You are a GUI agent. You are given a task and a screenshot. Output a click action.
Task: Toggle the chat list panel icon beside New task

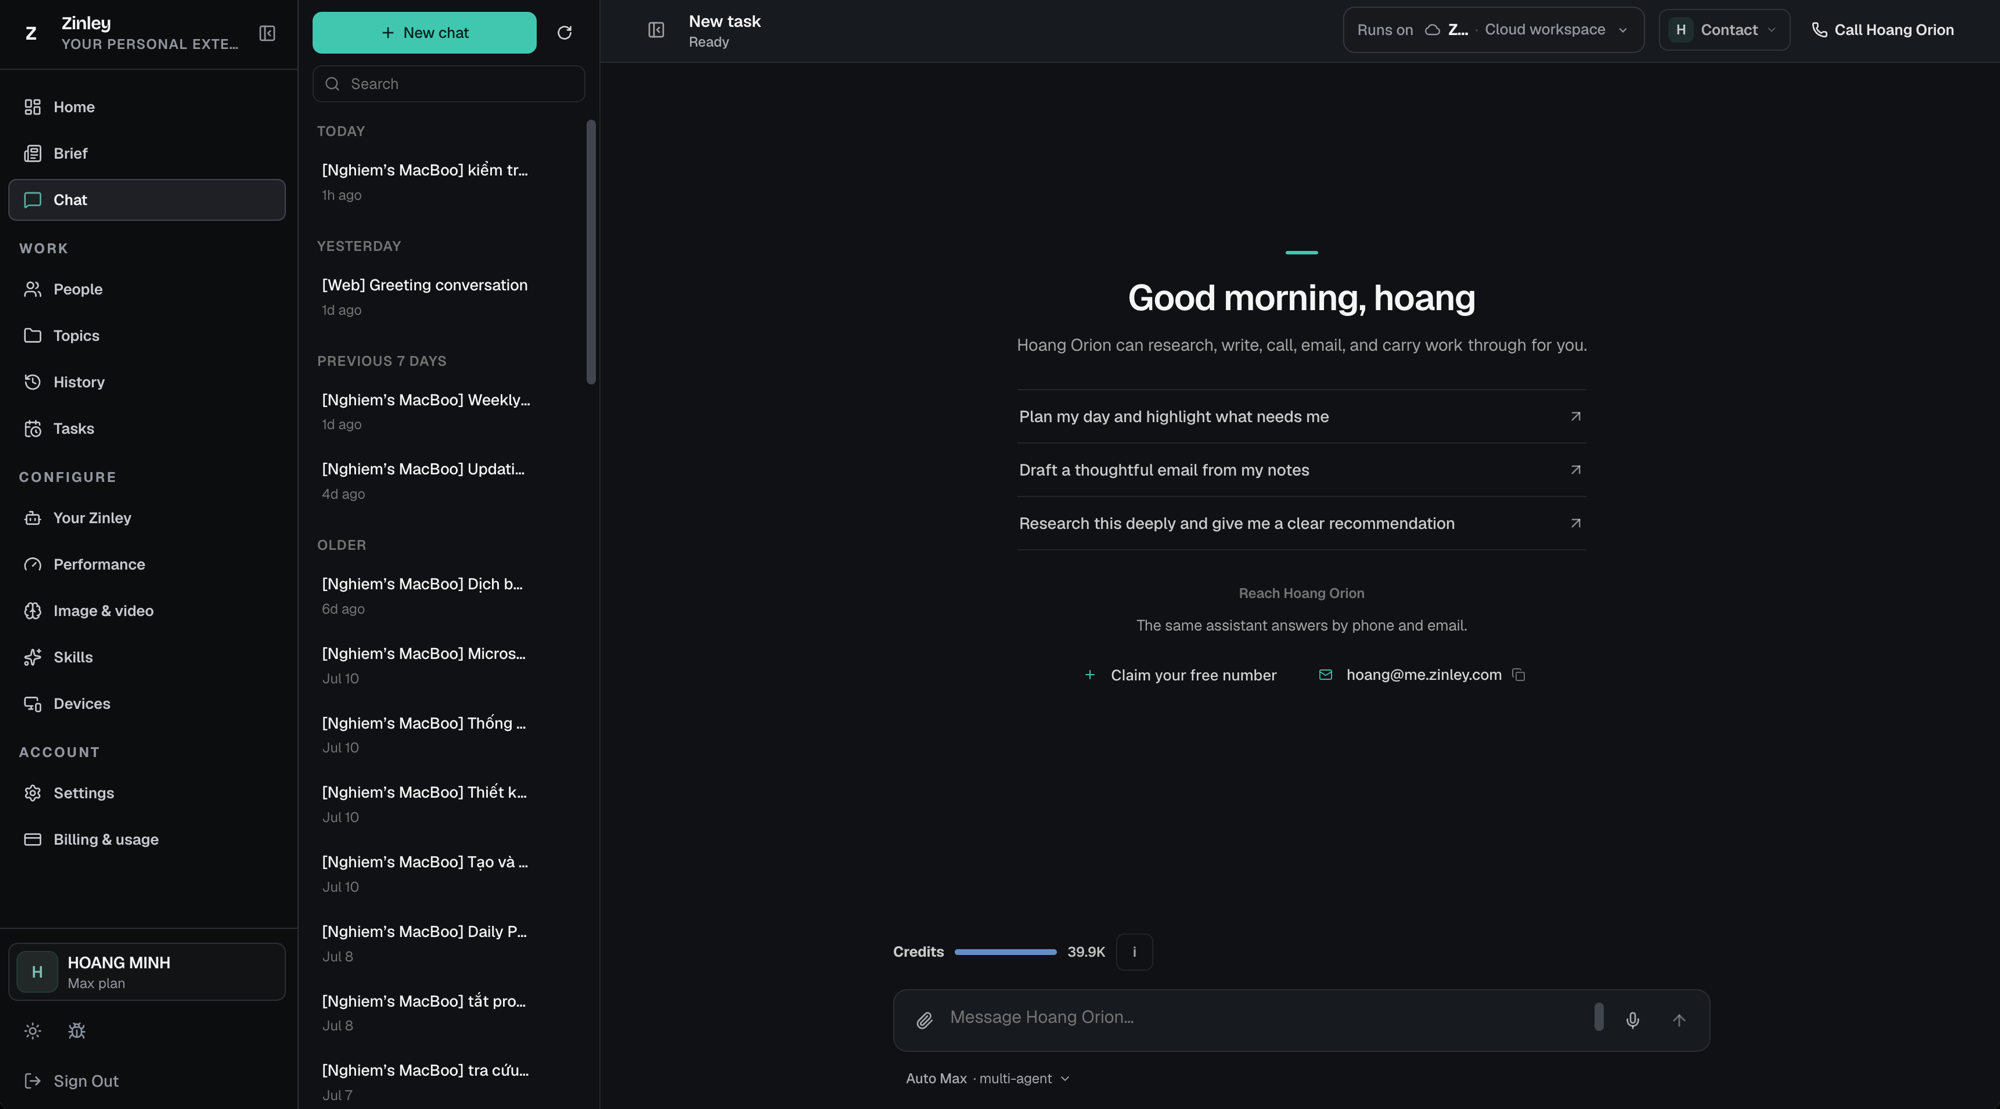pyautogui.click(x=656, y=30)
